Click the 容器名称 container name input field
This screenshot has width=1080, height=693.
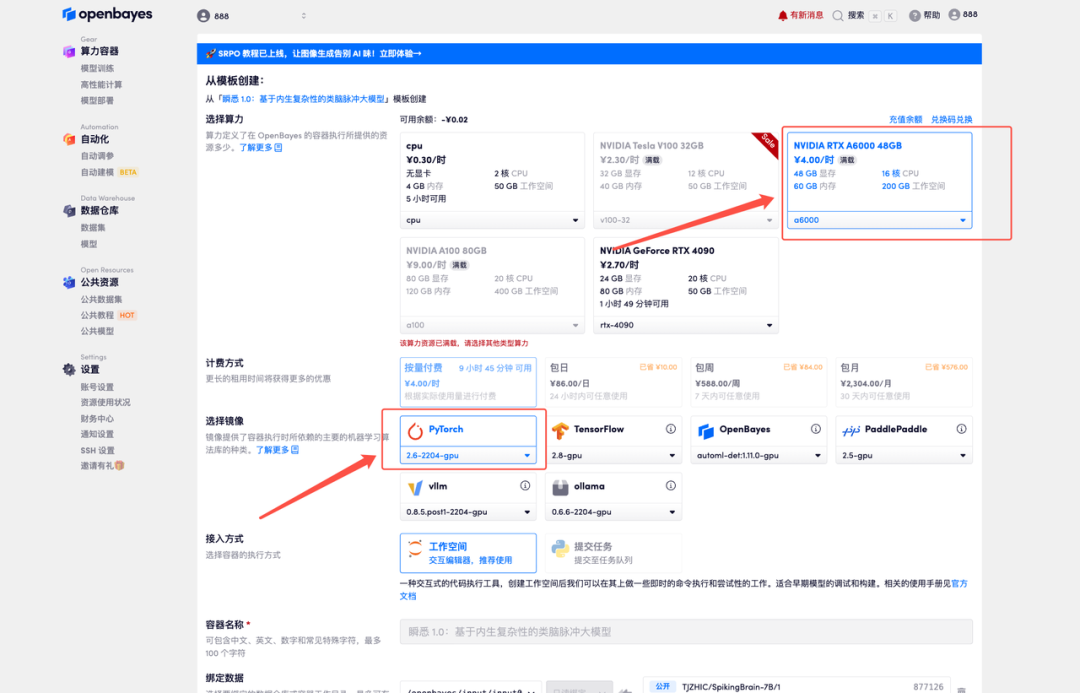[x=686, y=631]
